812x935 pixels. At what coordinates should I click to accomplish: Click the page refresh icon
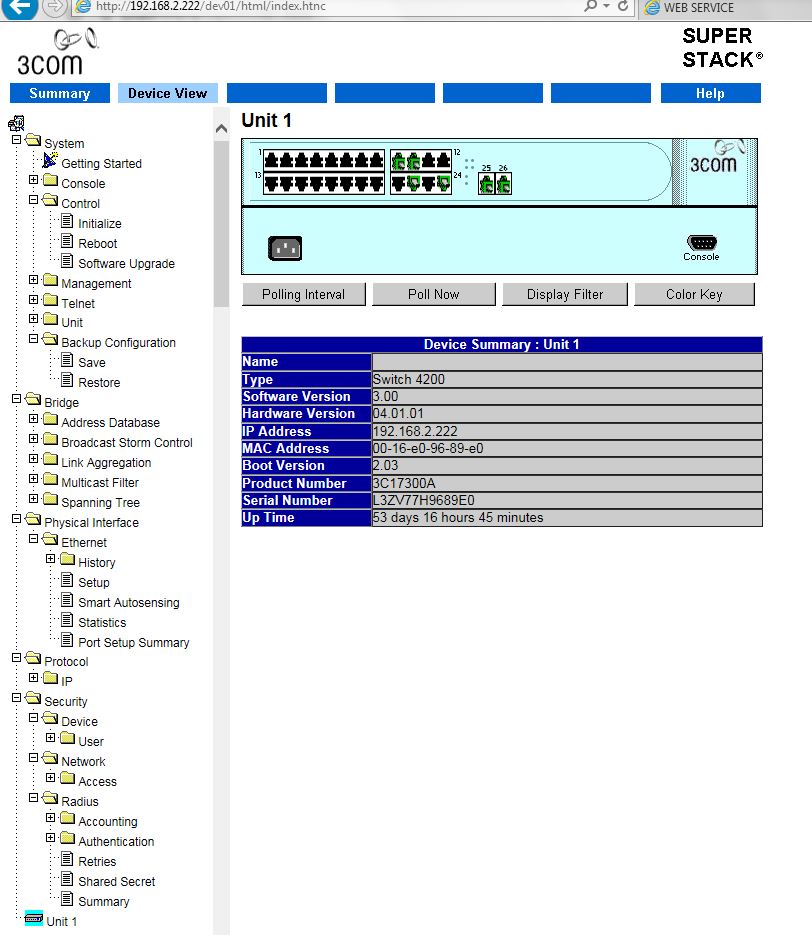pos(623,6)
